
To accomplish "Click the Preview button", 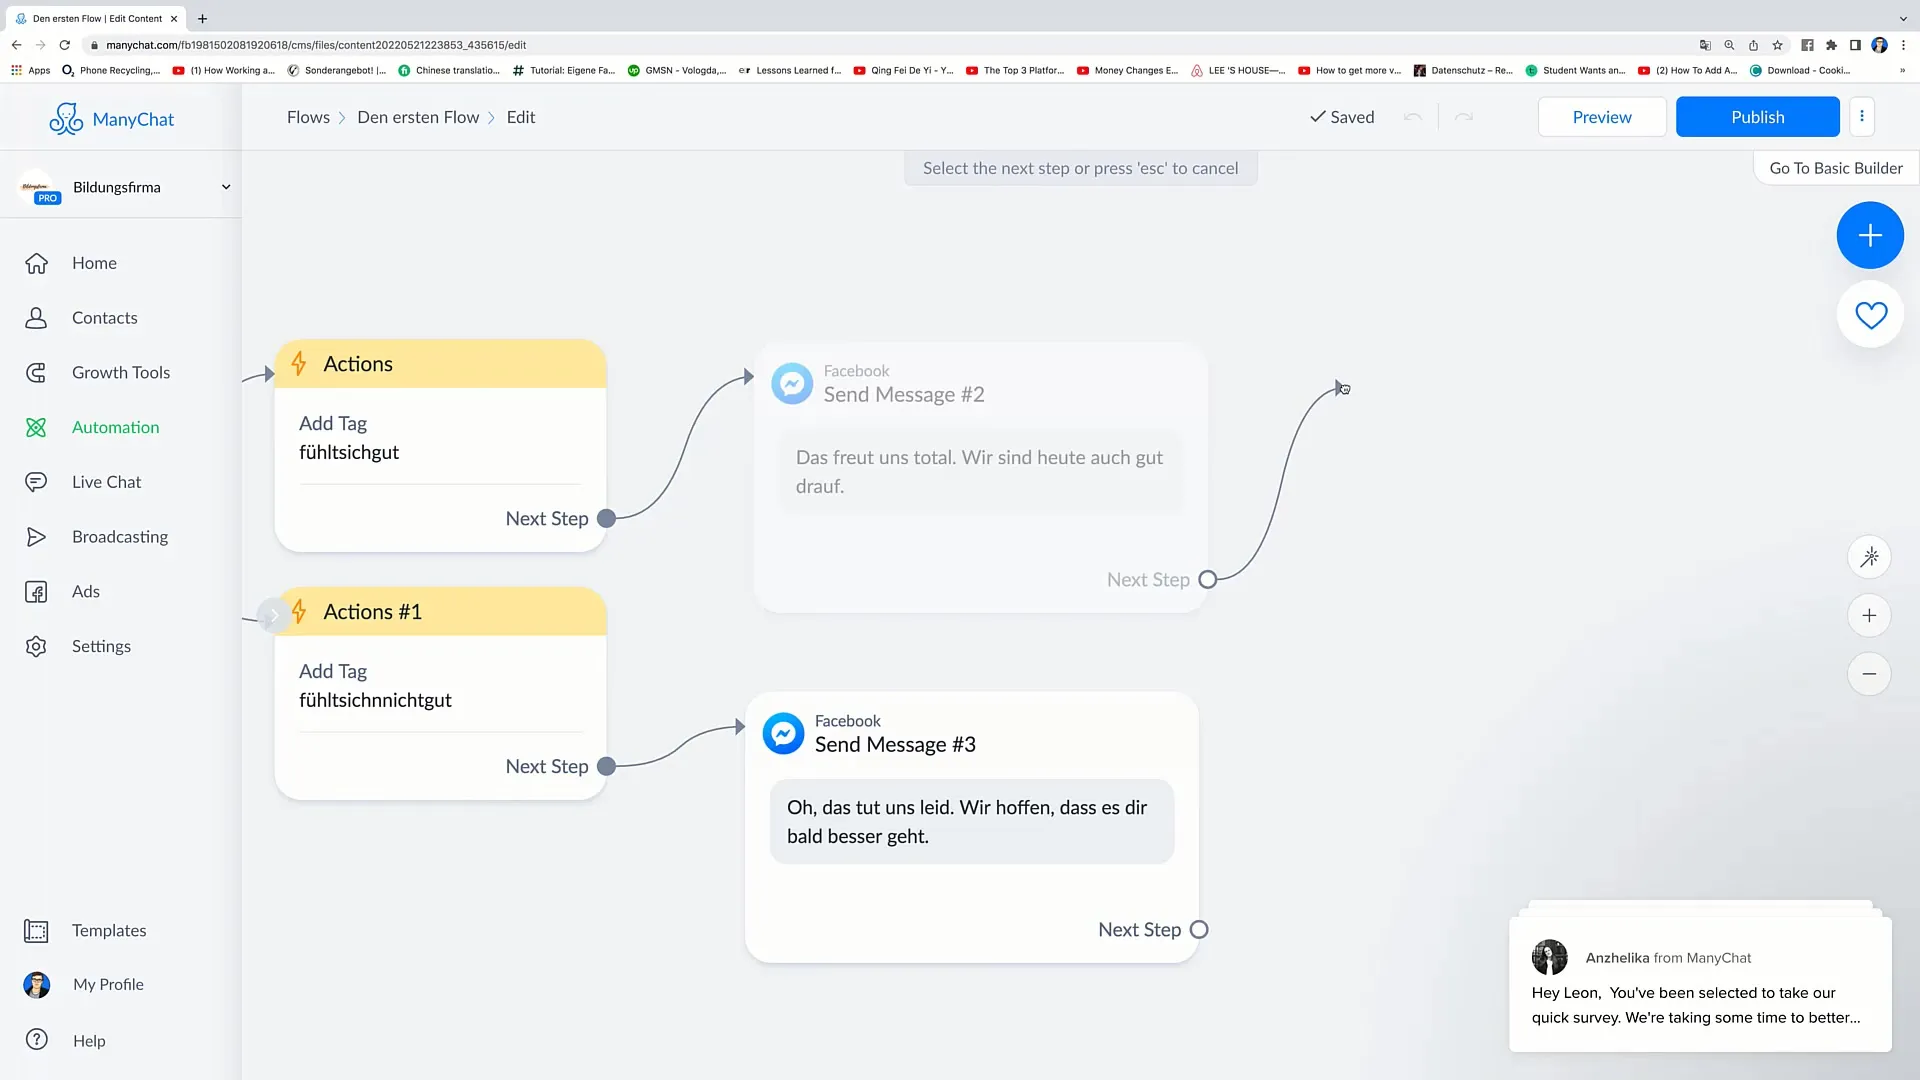I will [x=1601, y=117].
